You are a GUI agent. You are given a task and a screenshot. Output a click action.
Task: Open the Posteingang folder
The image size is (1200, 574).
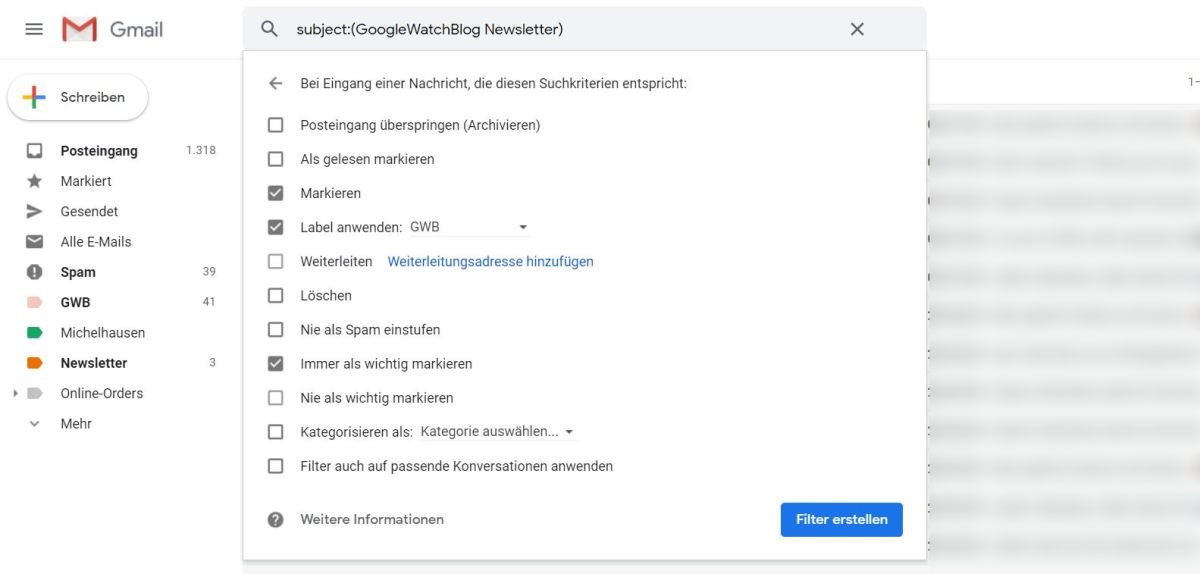99,151
